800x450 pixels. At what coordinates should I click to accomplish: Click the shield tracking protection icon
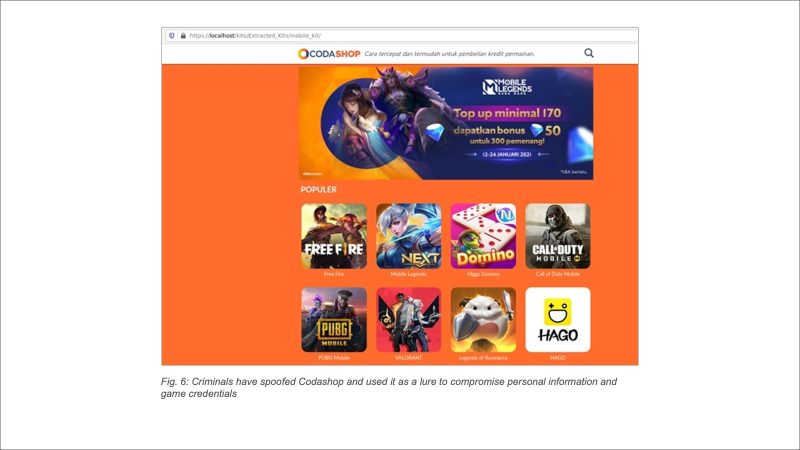point(171,35)
